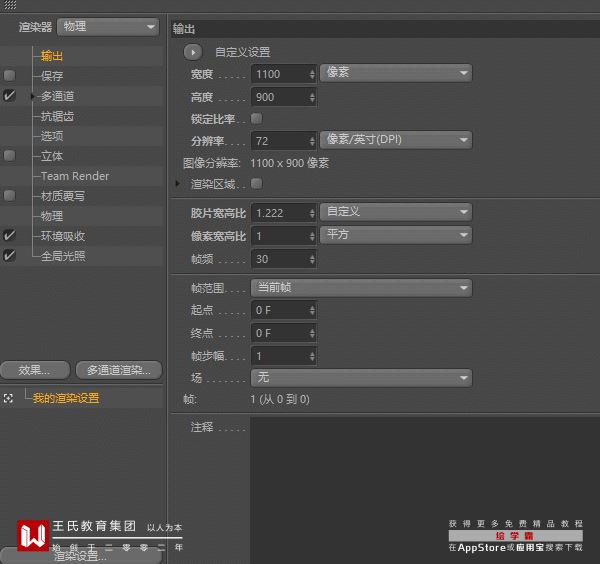Click the grip handle icon at panel top-left
The width and height of the screenshot is (600, 564).
click(10, 5)
